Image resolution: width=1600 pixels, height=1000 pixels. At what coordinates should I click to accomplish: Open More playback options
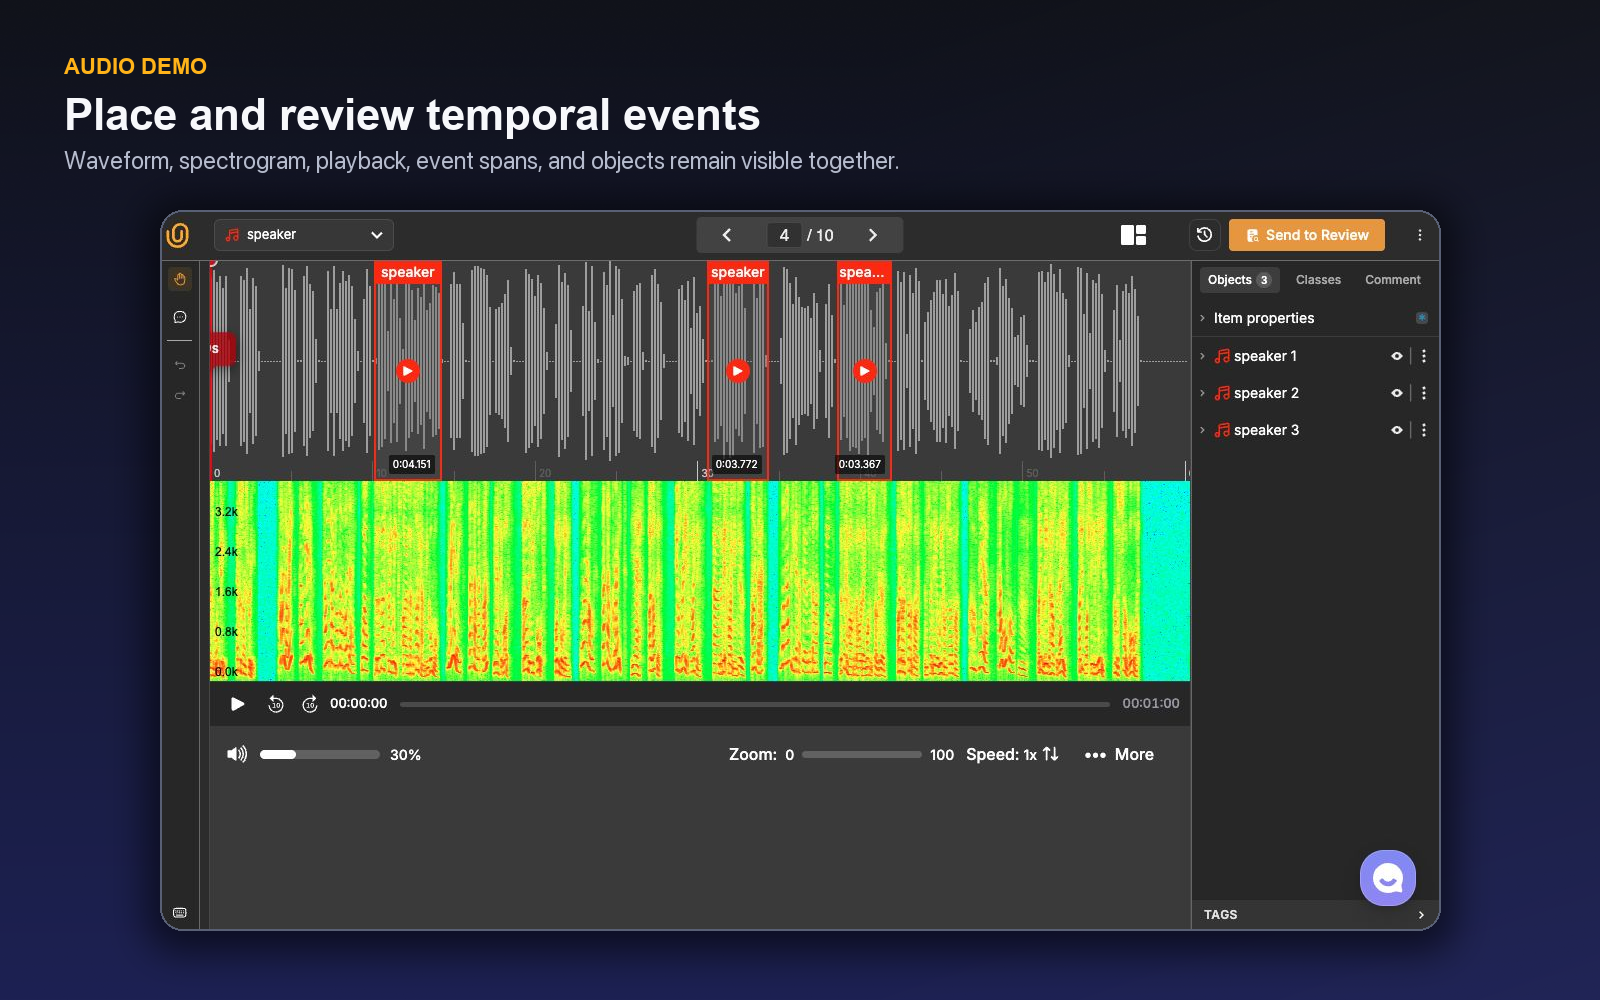coord(1119,755)
